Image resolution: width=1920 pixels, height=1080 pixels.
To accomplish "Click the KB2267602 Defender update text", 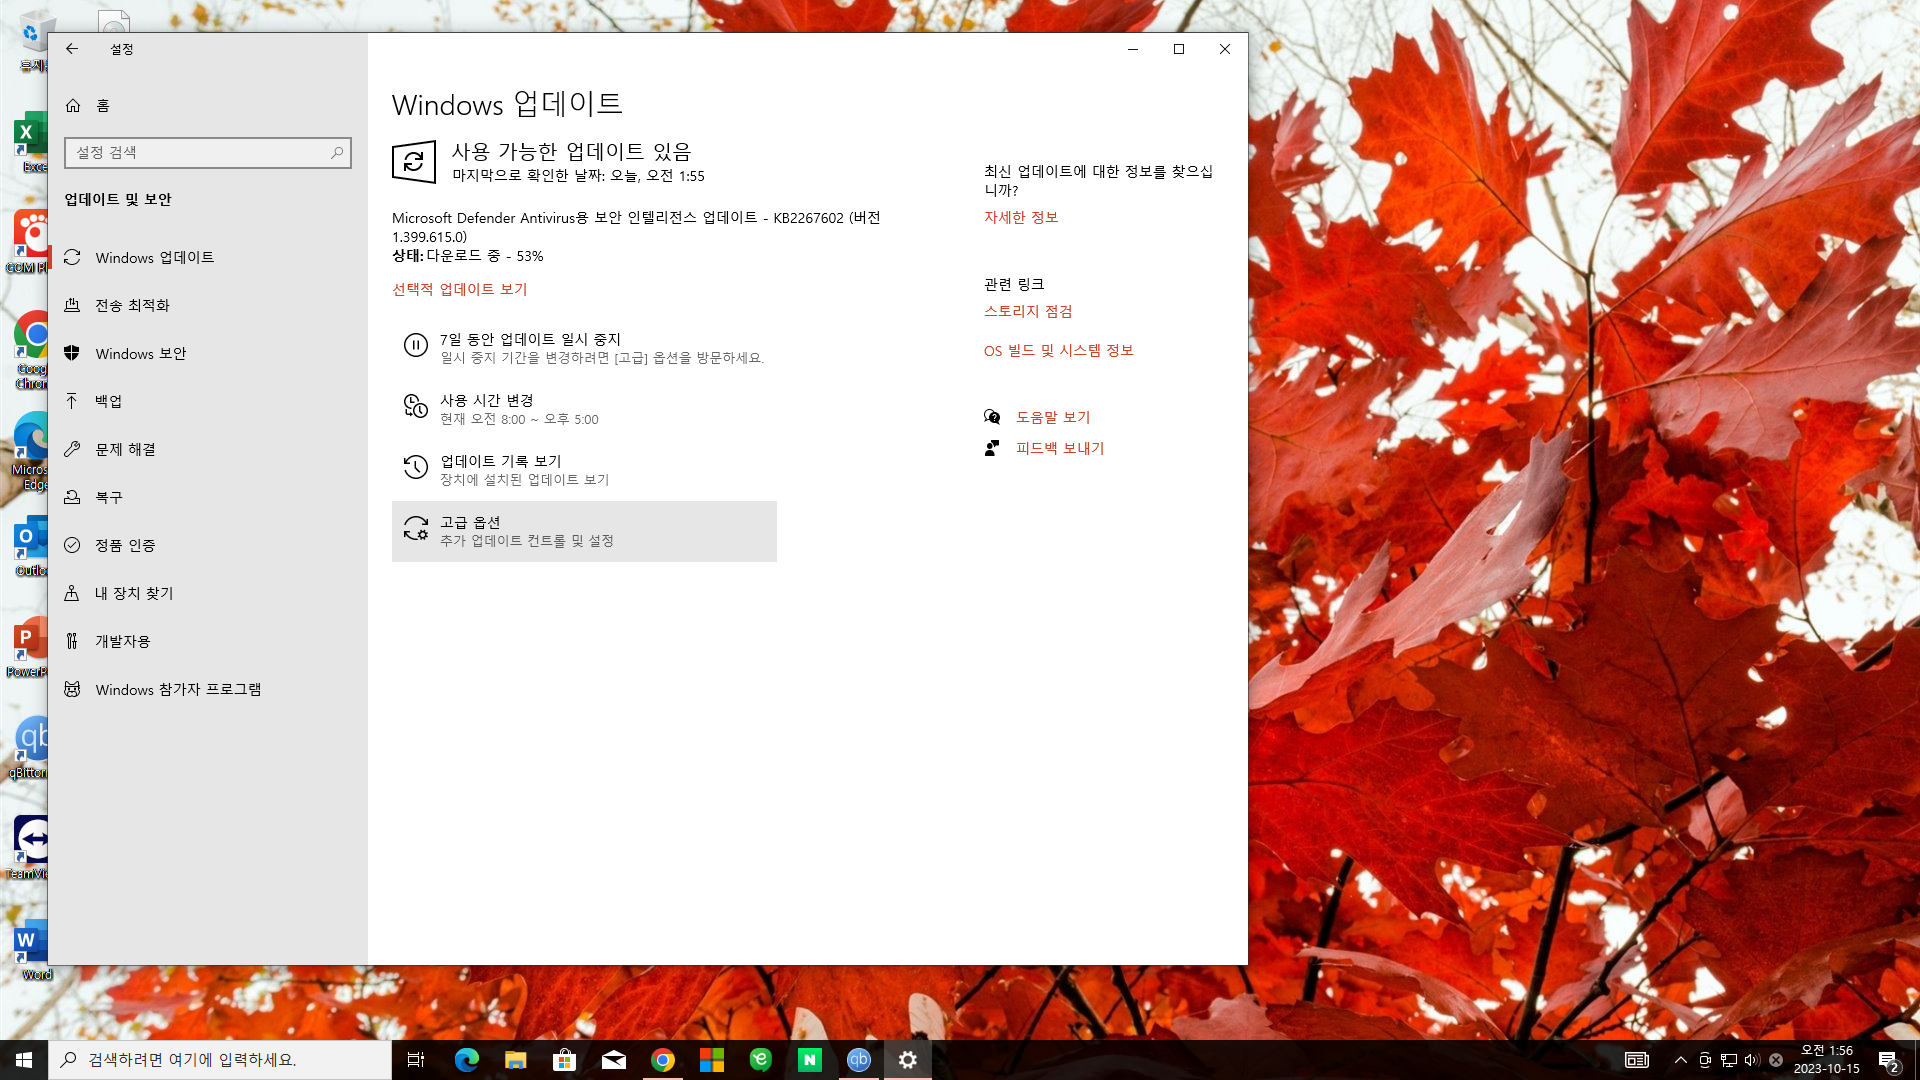I will click(636, 227).
